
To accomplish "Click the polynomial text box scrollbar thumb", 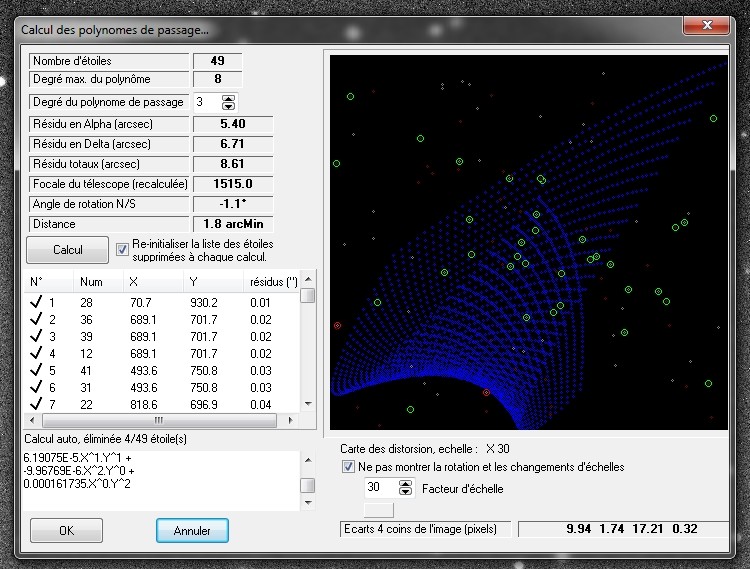I will pos(308,485).
